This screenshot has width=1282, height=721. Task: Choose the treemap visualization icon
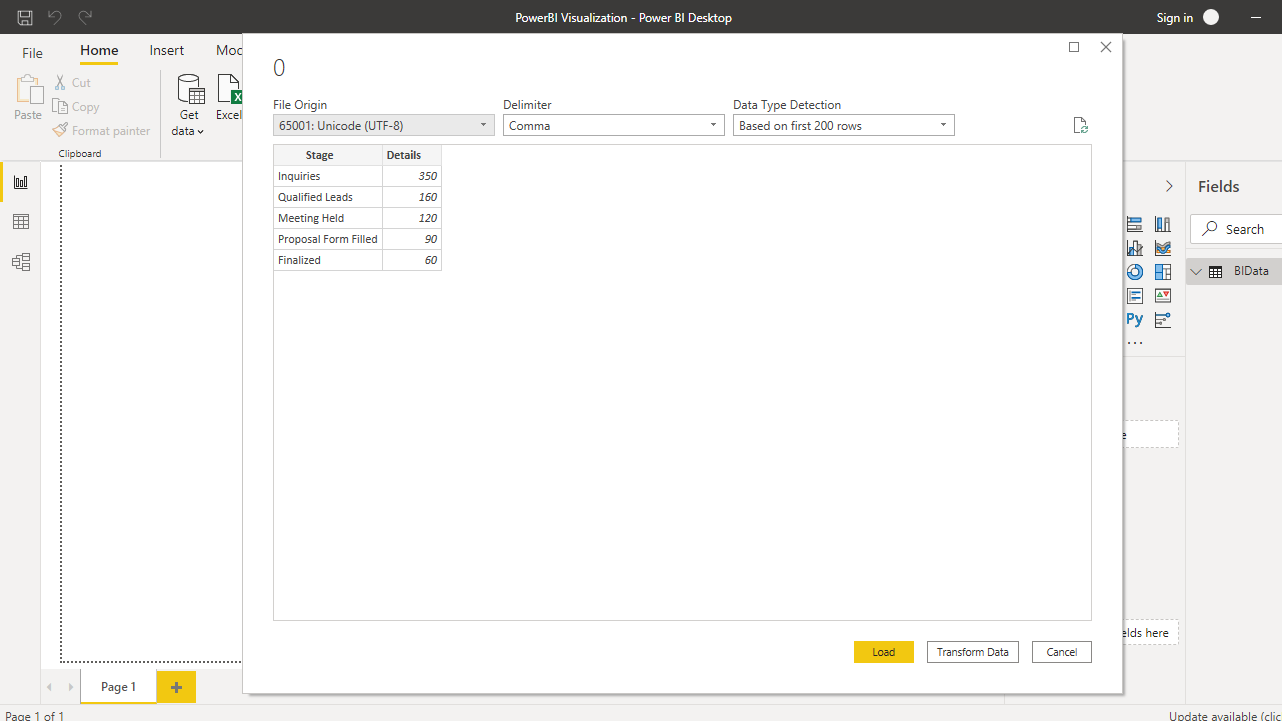point(1162,272)
